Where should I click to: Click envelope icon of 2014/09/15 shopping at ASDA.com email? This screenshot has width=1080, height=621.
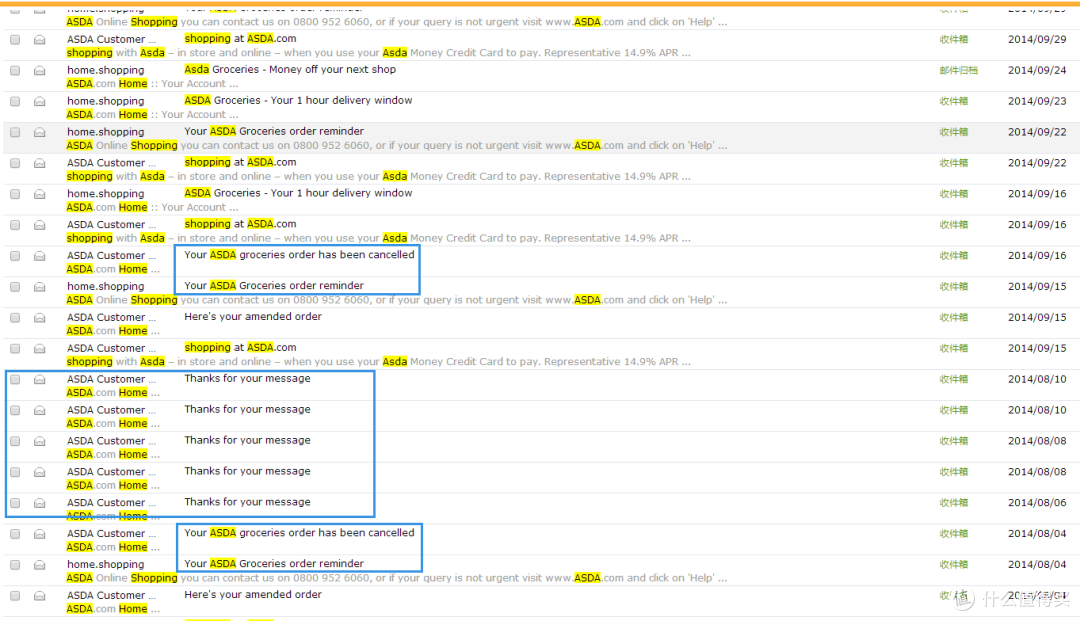pyautogui.click(x=40, y=348)
